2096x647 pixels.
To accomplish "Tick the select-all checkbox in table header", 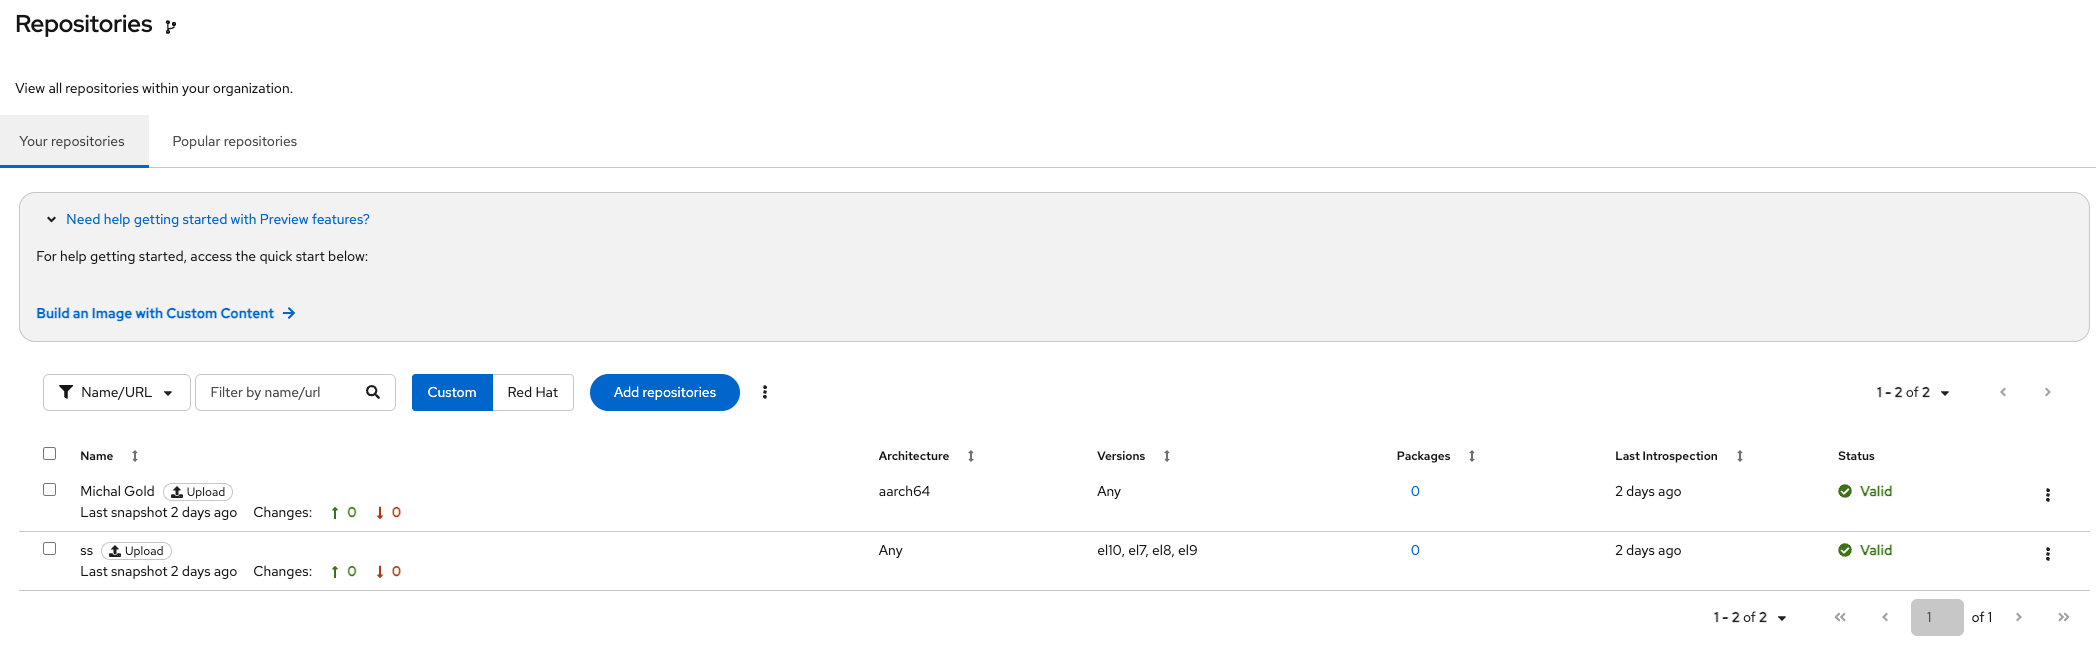I will click(x=49, y=454).
